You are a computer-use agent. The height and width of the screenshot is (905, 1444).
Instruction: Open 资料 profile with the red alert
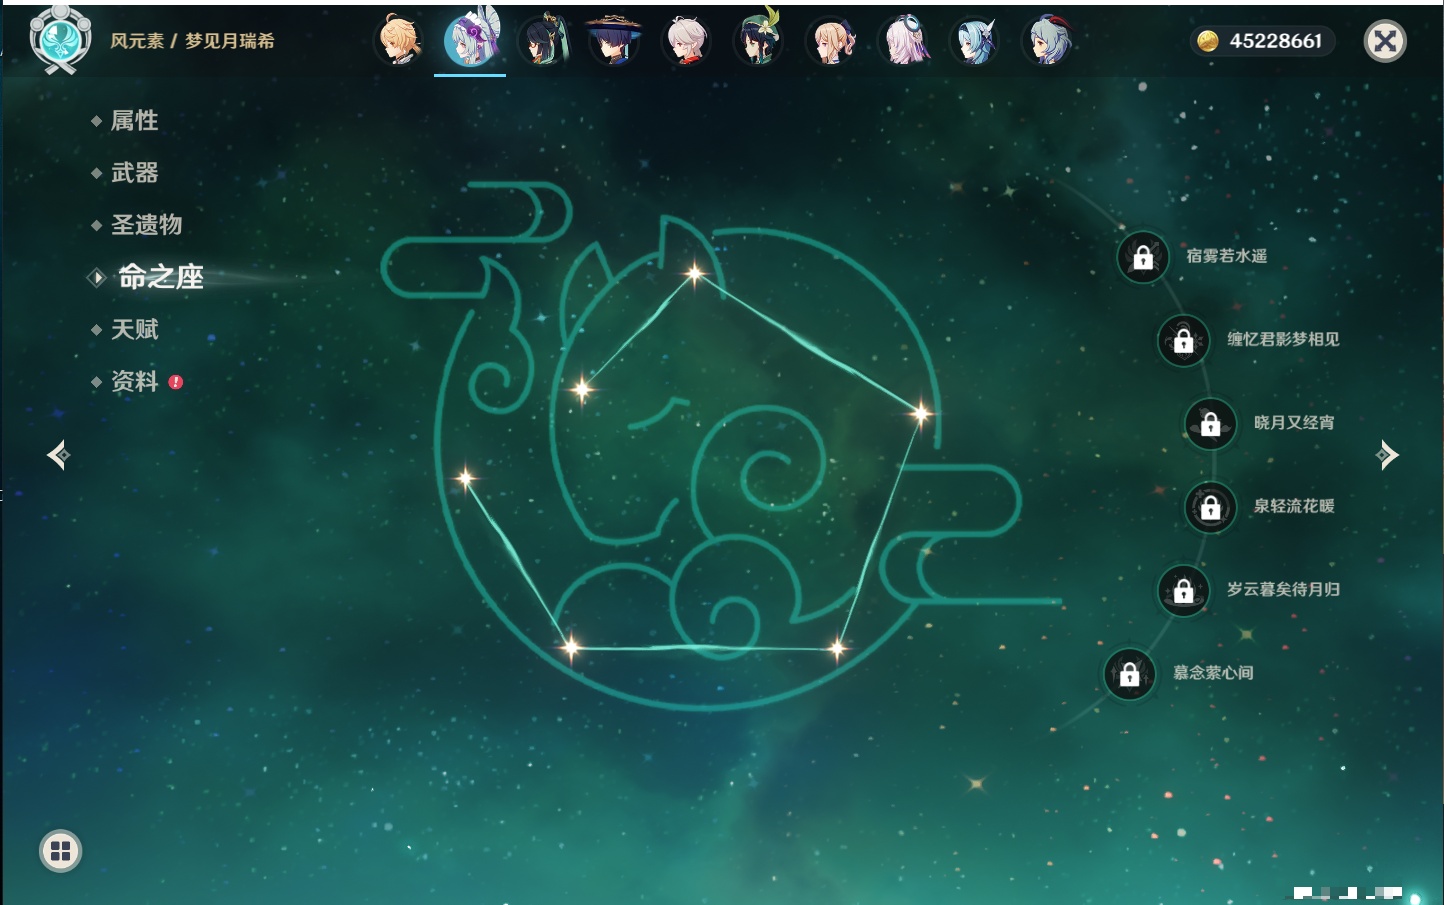coord(134,382)
